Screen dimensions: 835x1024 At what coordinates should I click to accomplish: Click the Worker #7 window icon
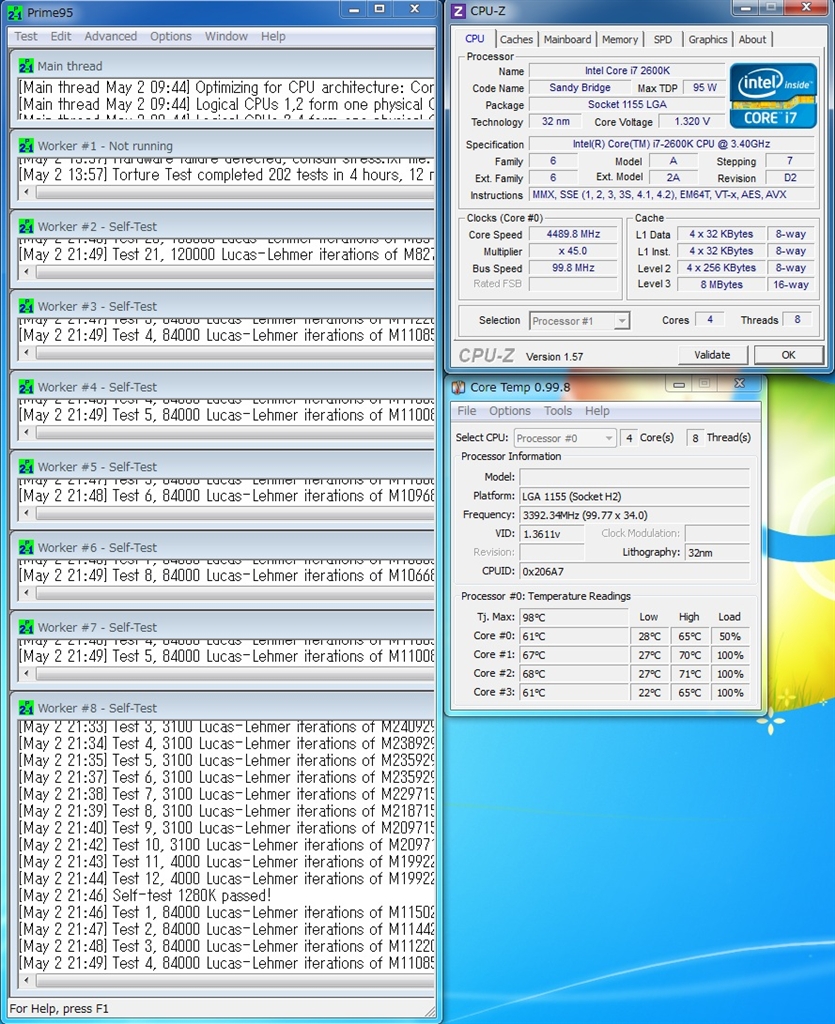coord(26,628)
